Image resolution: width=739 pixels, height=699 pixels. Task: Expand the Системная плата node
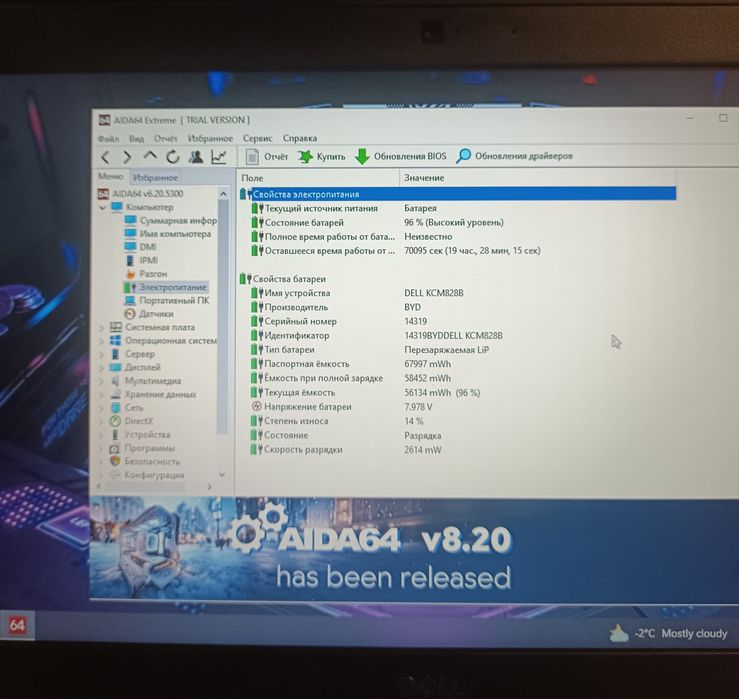[101, 328]
